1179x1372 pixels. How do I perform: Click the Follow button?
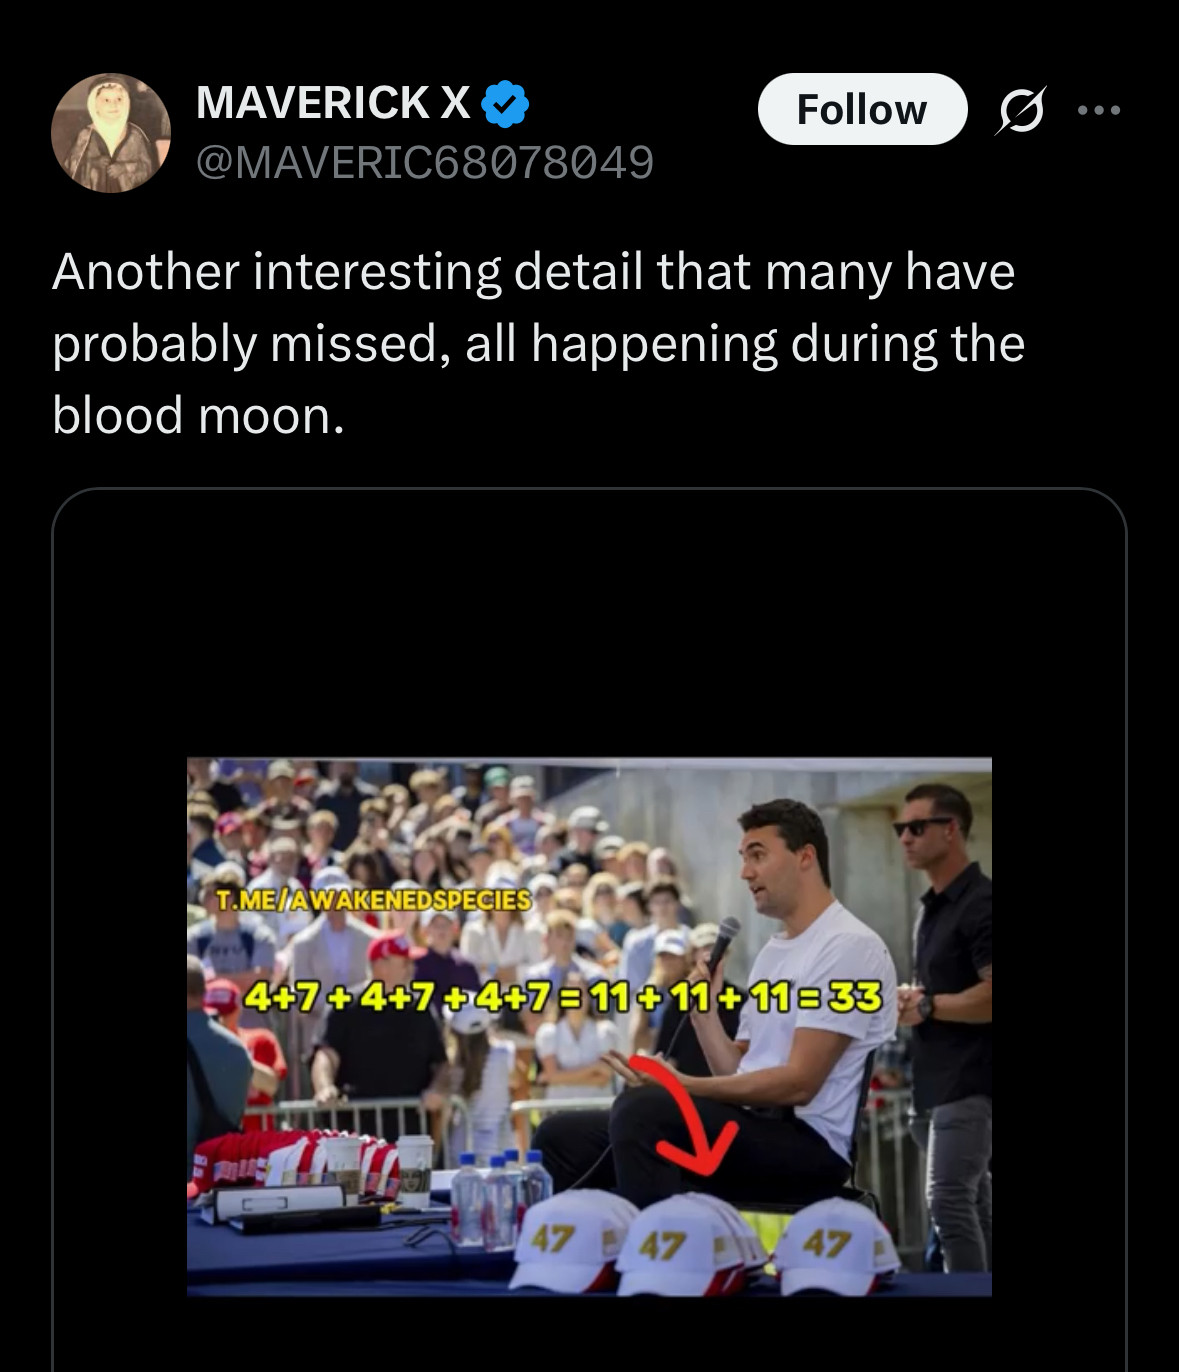[x=861, y=109]
